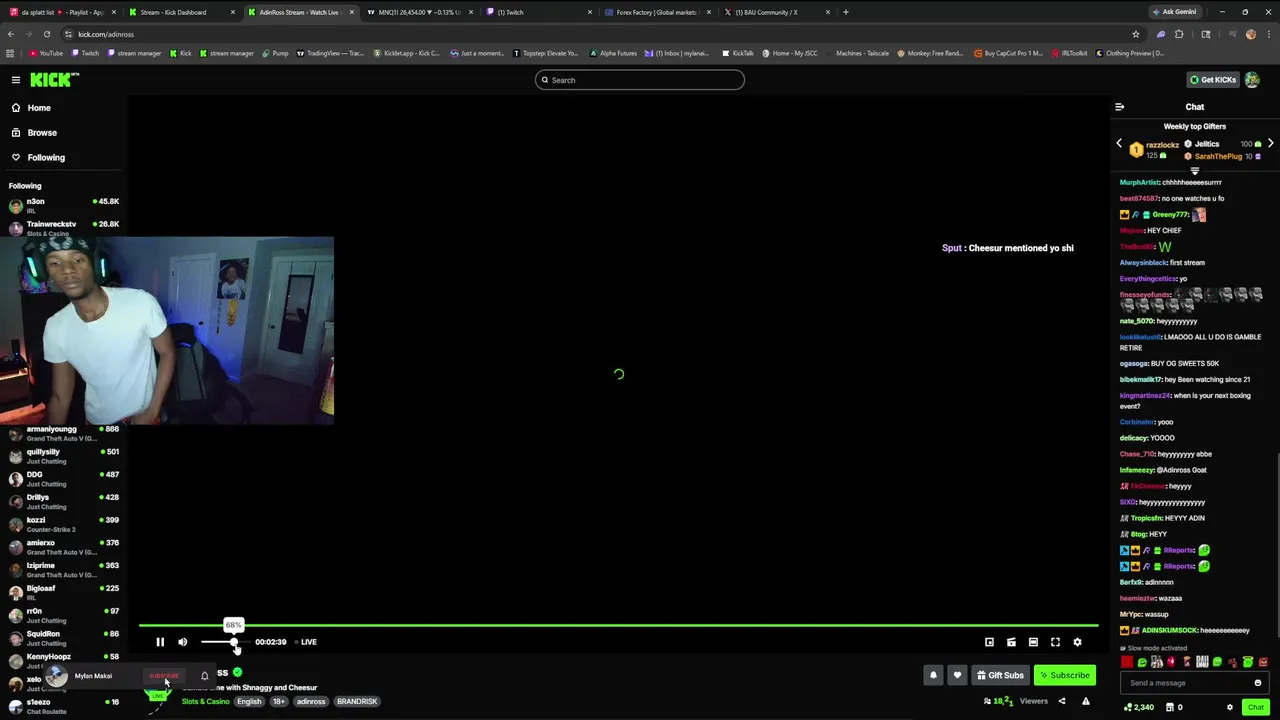The width and height of the screenshot is (1280, 720).
Task: Click the green stream progress bar
Action: (x=618, y=626)
